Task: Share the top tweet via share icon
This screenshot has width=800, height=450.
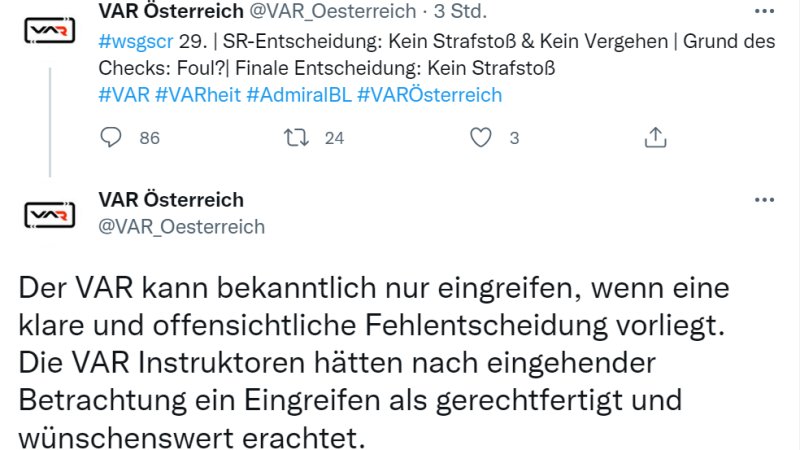Action: [x=655, y=137]
